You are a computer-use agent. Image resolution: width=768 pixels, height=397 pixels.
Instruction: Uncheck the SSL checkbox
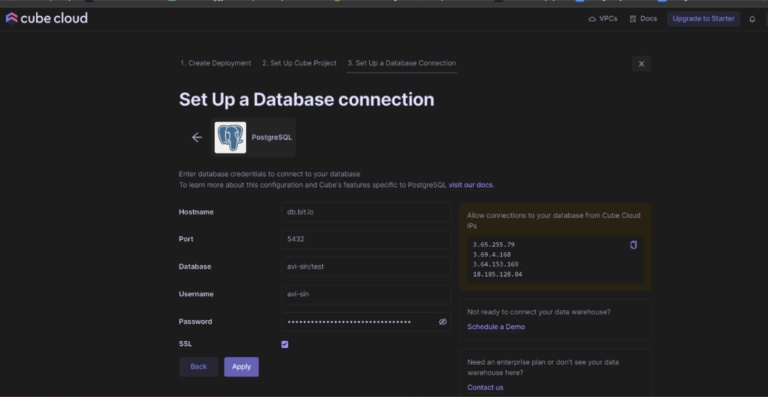coord(285,344)
